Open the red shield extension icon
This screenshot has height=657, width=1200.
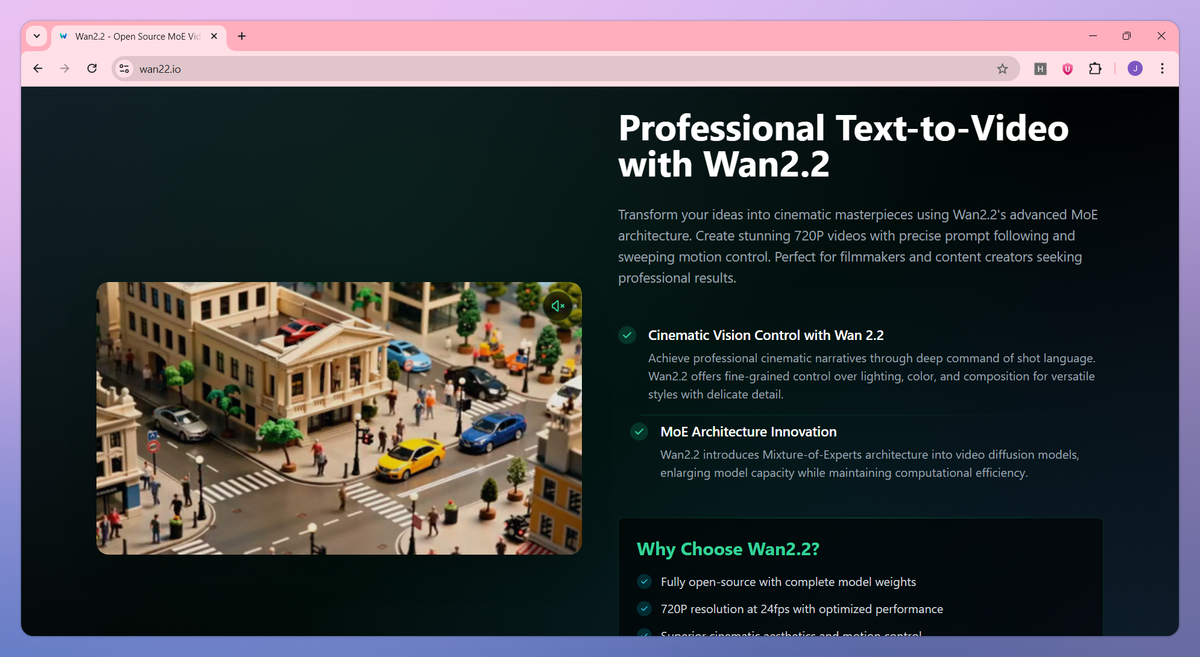click(x=1068, y=69)
